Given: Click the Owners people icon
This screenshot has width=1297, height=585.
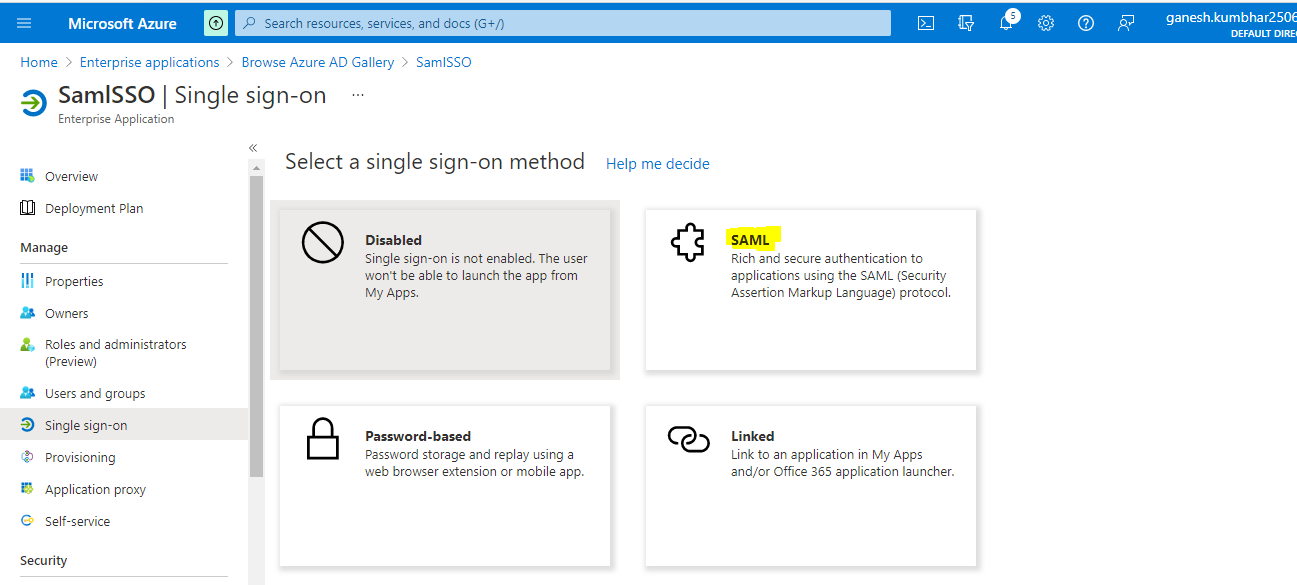Looking at the screenshot, I should tap(28, 313).
